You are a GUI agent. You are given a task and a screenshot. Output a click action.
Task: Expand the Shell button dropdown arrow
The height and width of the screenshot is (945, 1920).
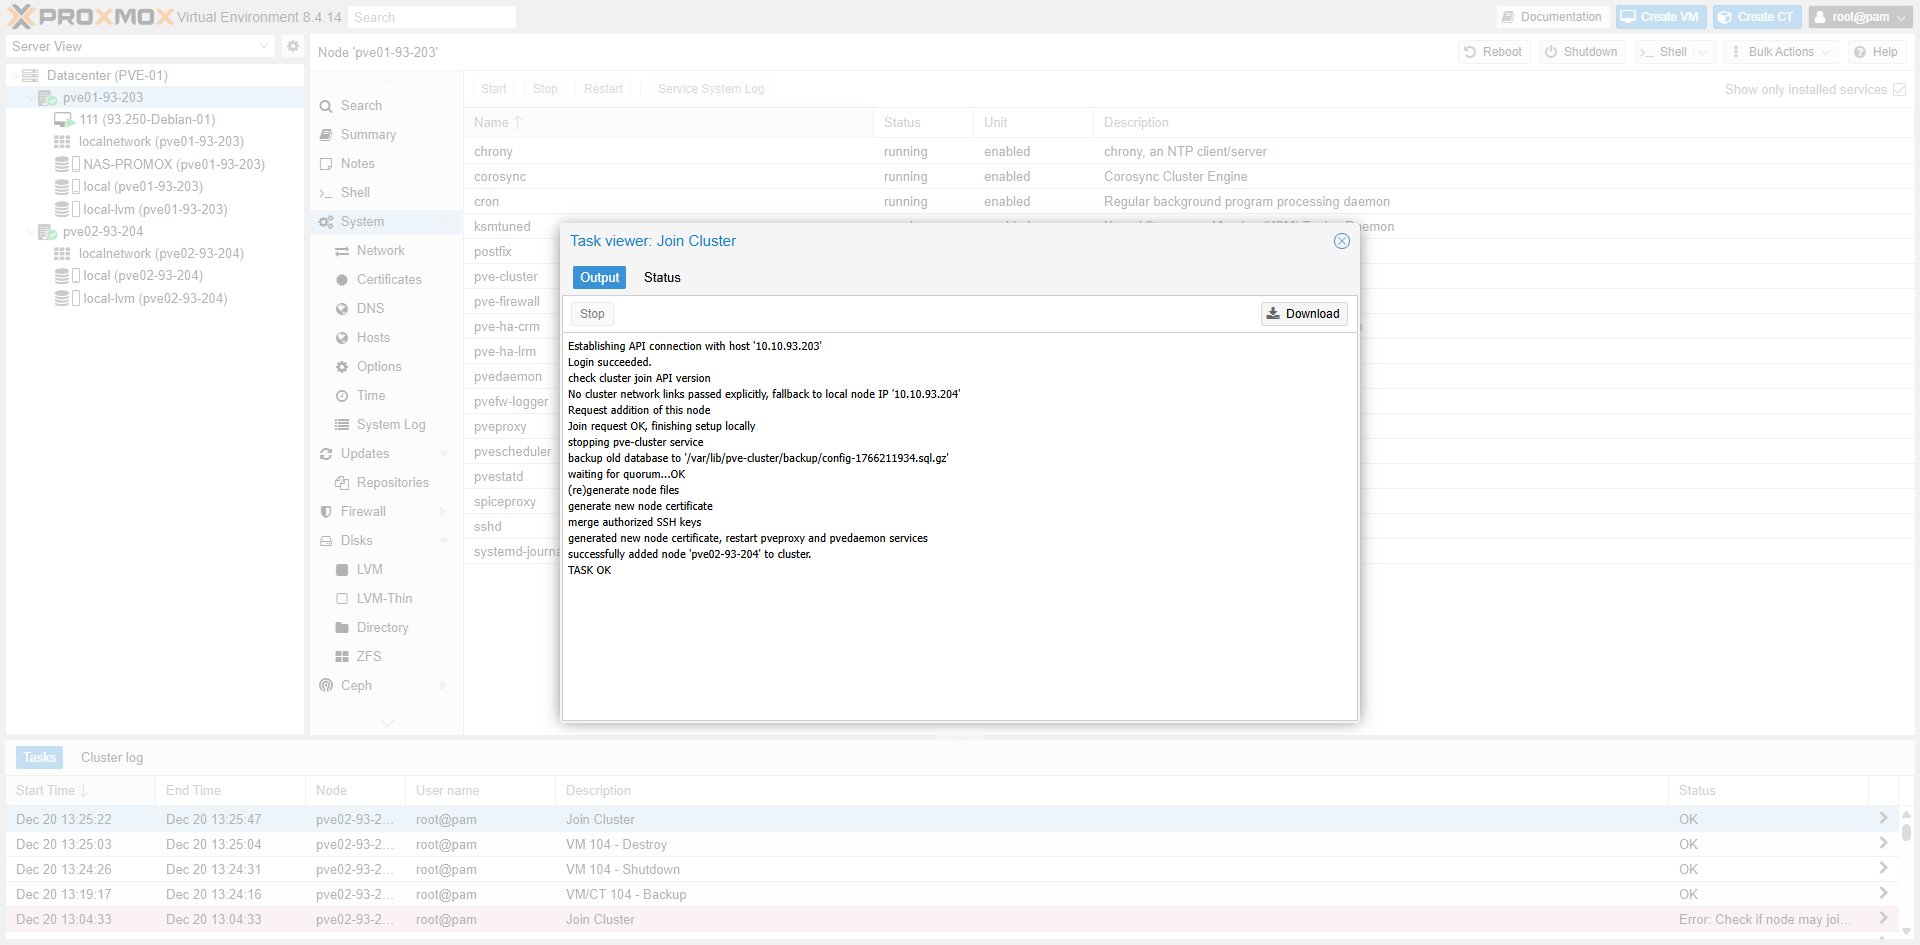[x=1704, y=52]
